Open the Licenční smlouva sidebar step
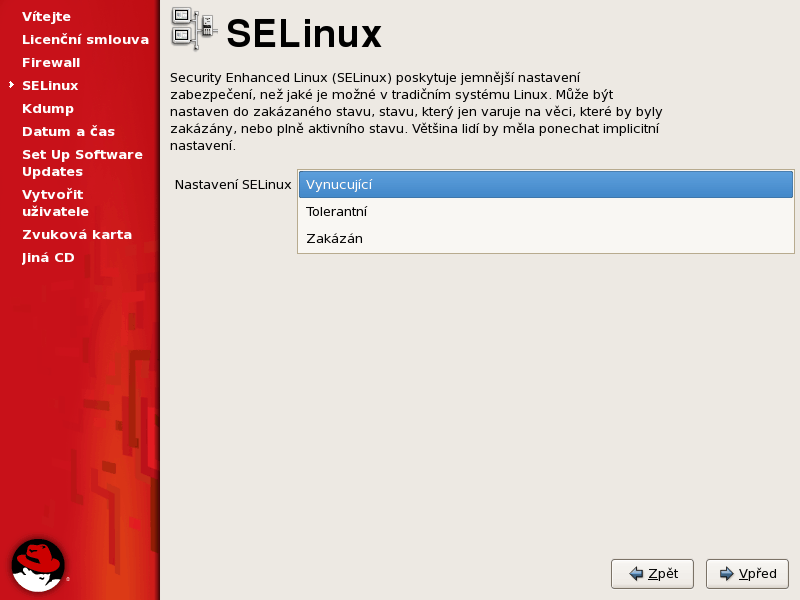The width and height of the screenshot is (800, 600). coord(85,39)
